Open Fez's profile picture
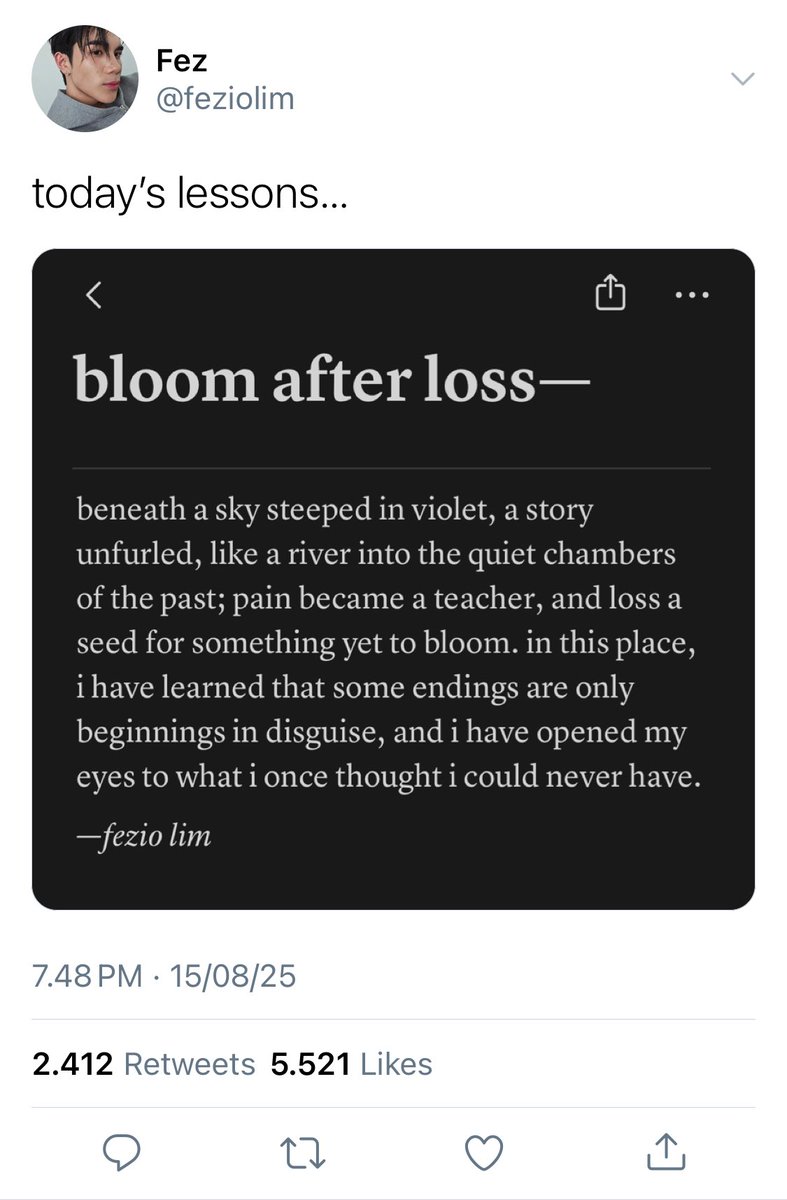787x1200 pixels. pos(84,78)
